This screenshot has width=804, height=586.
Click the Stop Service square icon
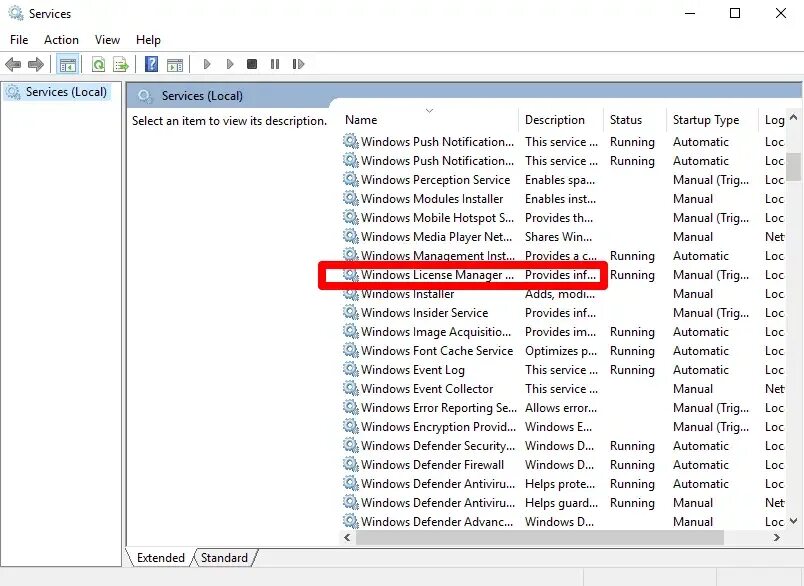252,64
